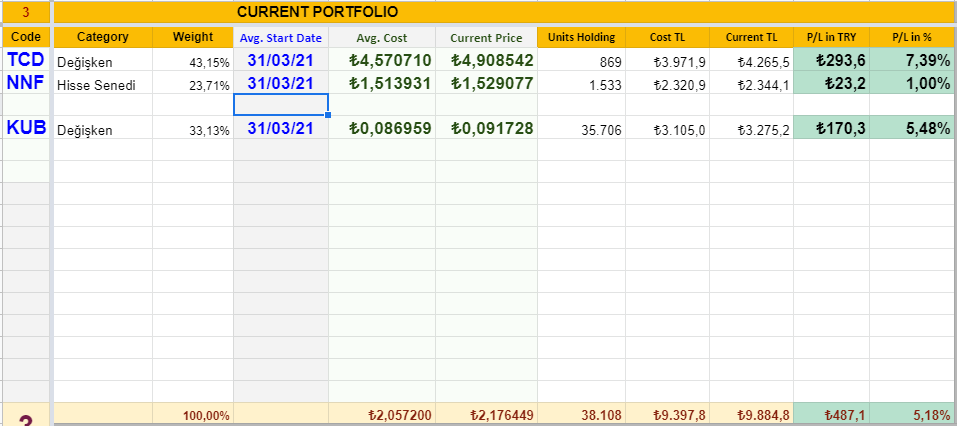Screen dimensions: 957x426
Task: Select total avg. cost ₺2,057200
Action: pyautogui.click(x=382, y=414)
